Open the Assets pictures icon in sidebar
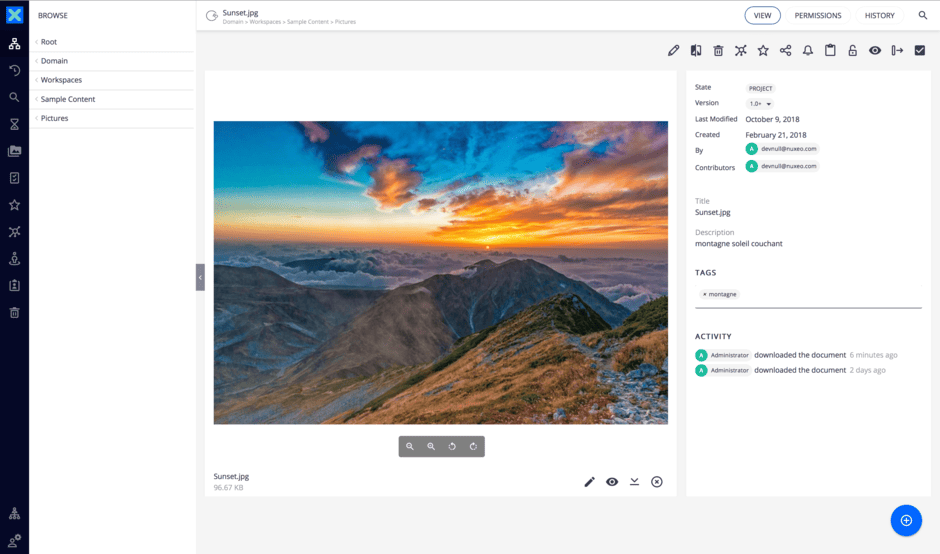Screen dimensions: 940x554 tap(14, 151)
